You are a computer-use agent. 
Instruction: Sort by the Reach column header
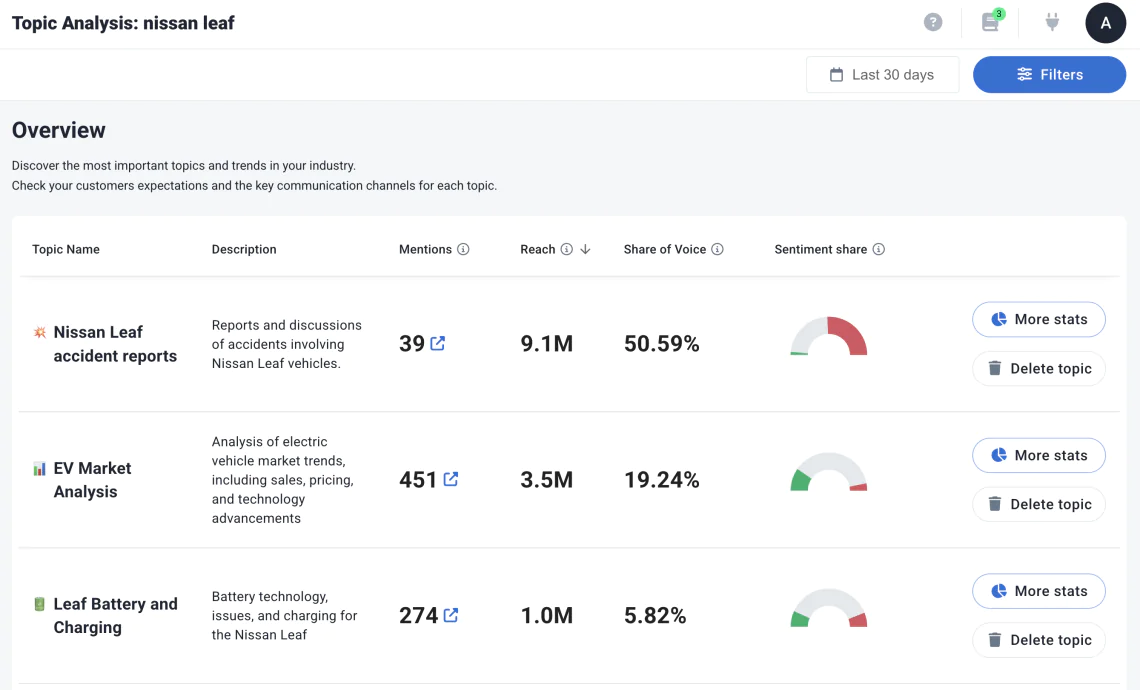[x=537, y=249]
